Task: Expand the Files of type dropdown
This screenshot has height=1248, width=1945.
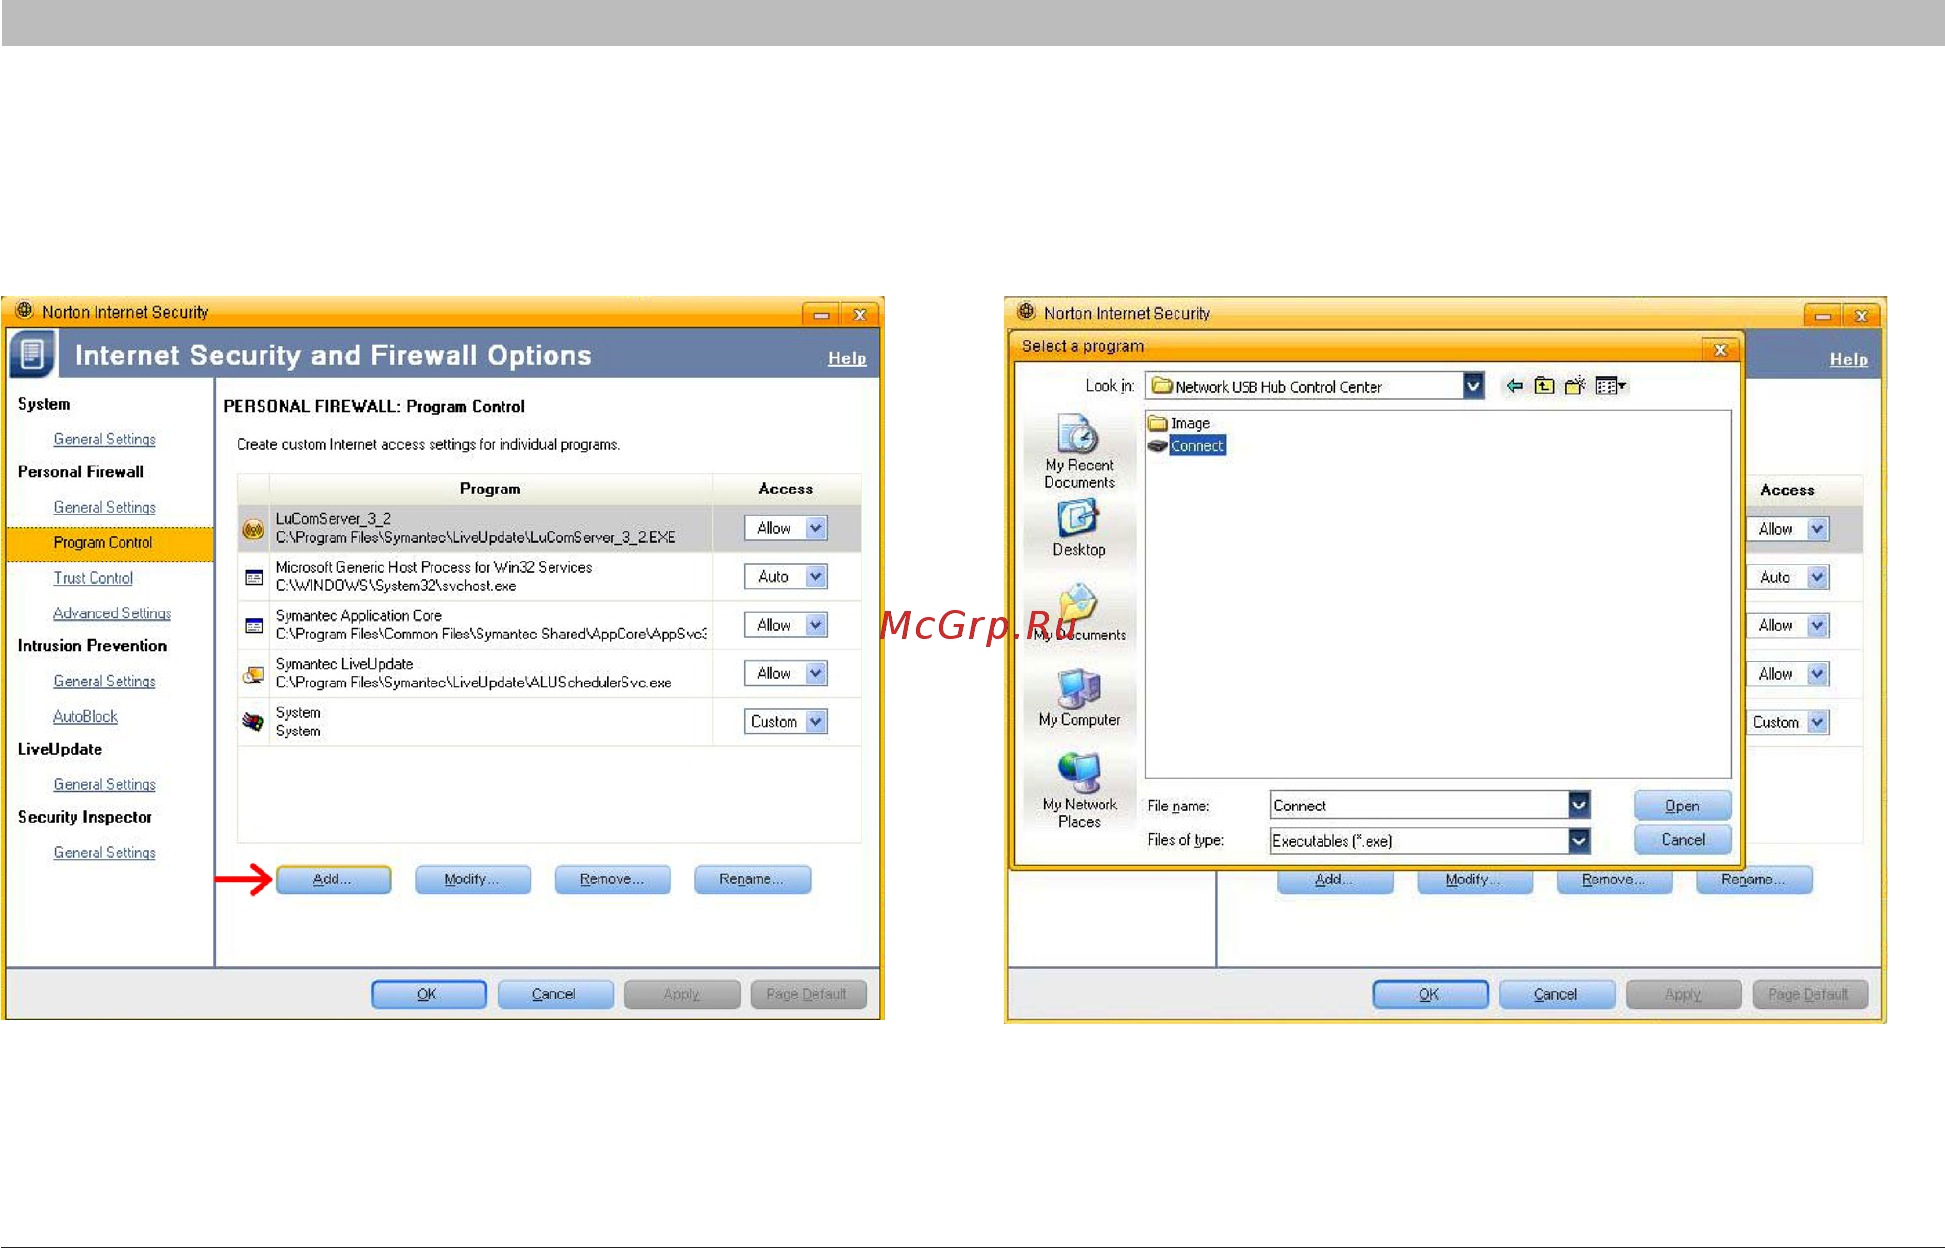Action: tap(1578, 840)
